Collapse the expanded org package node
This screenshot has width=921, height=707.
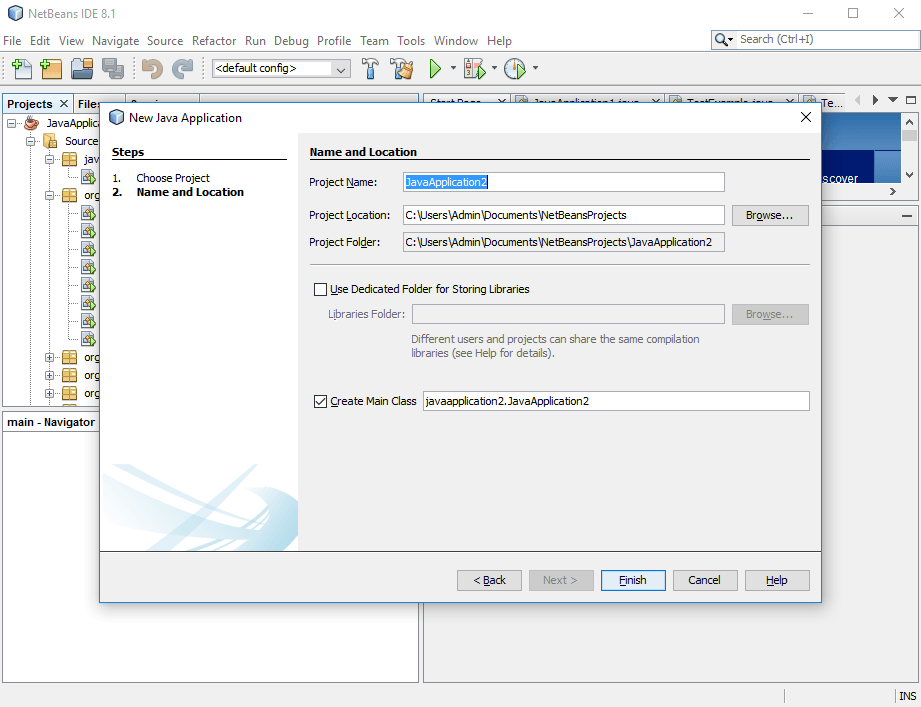tap(49, 195)
